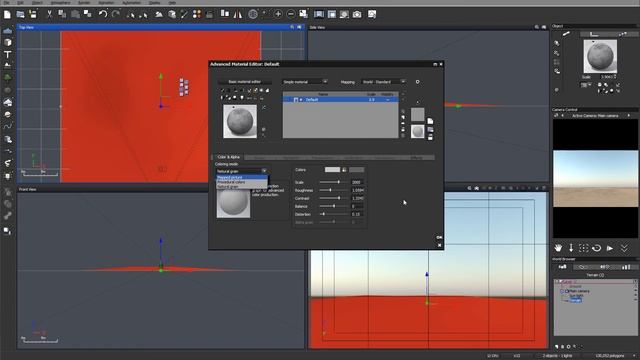The height and width of the screenshot is (360, 640).
Task: Click maximize icon in Top View title bar
Action: coord(300,27)
